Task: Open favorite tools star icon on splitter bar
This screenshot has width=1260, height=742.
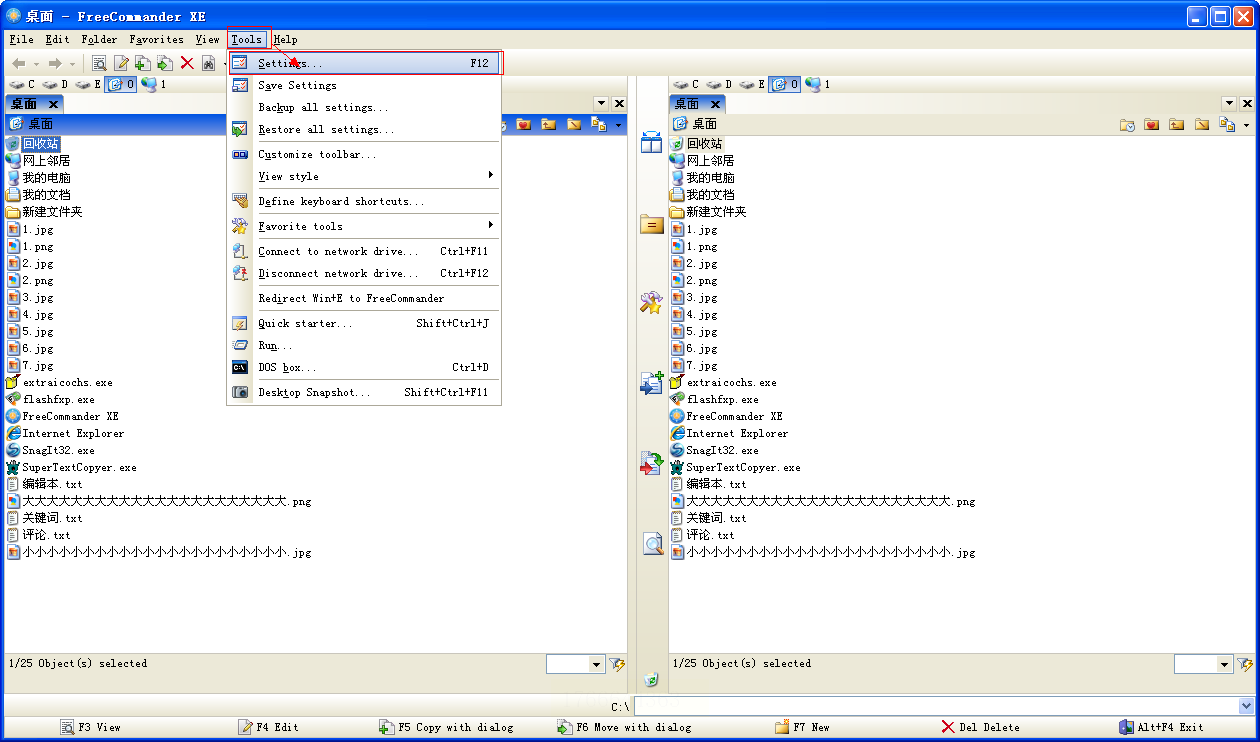Action: pos(651,303)
